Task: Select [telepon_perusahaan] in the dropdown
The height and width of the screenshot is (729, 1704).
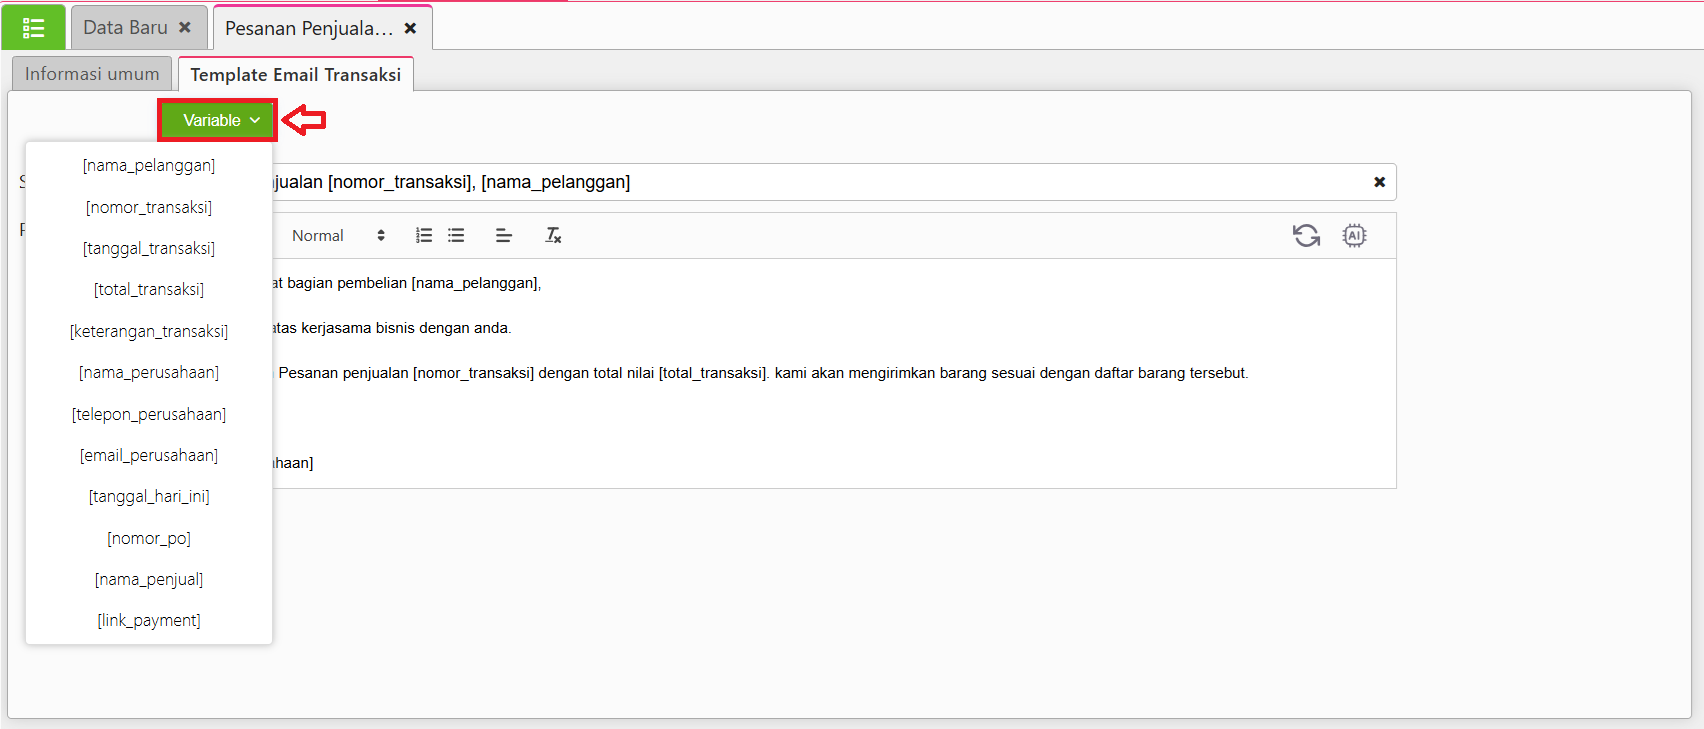Action: (x=149, y=414)
